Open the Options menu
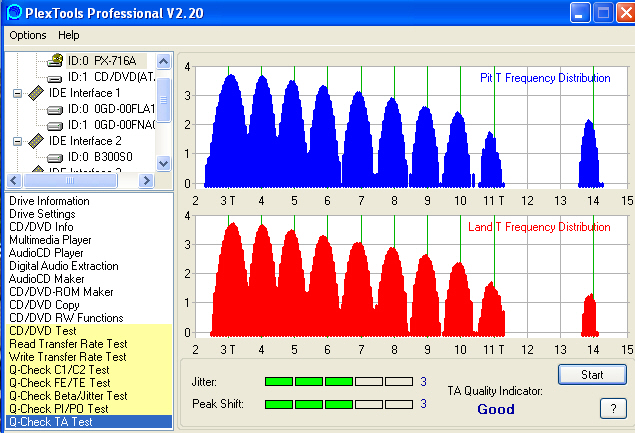635x433 pixels. (x=28, y=35)
